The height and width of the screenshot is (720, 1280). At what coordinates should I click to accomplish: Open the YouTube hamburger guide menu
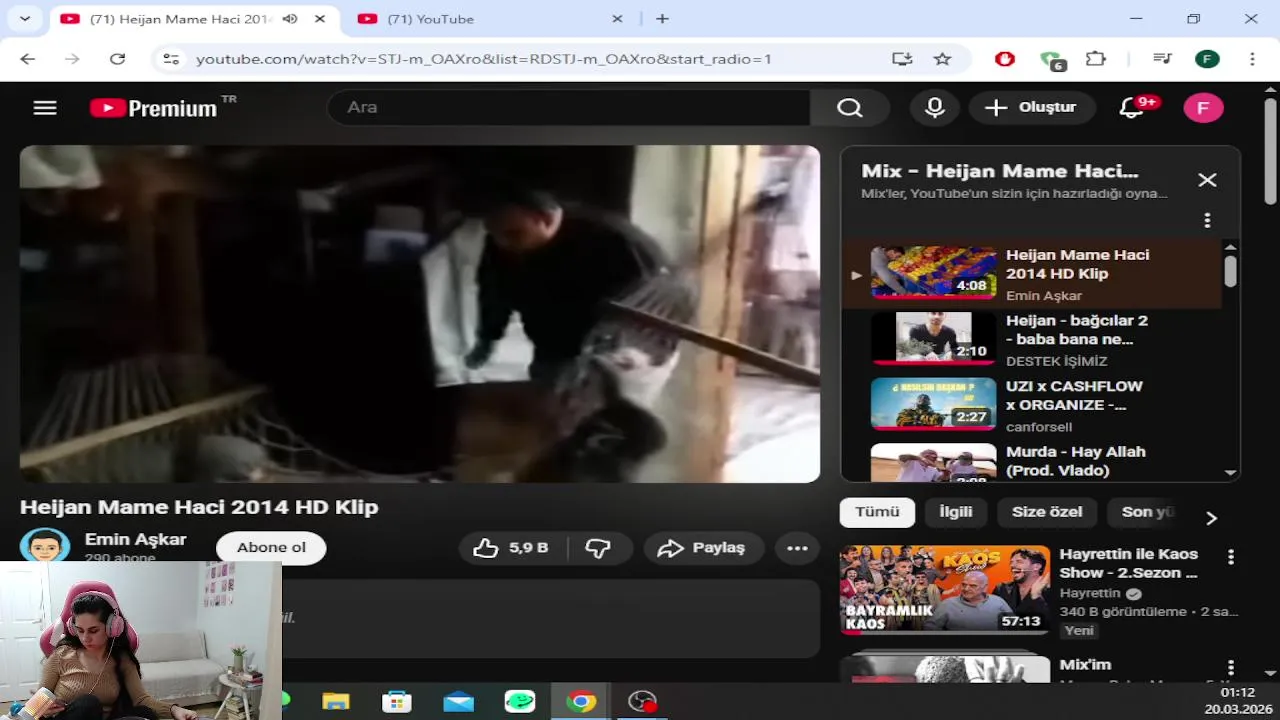click(45, 108)
